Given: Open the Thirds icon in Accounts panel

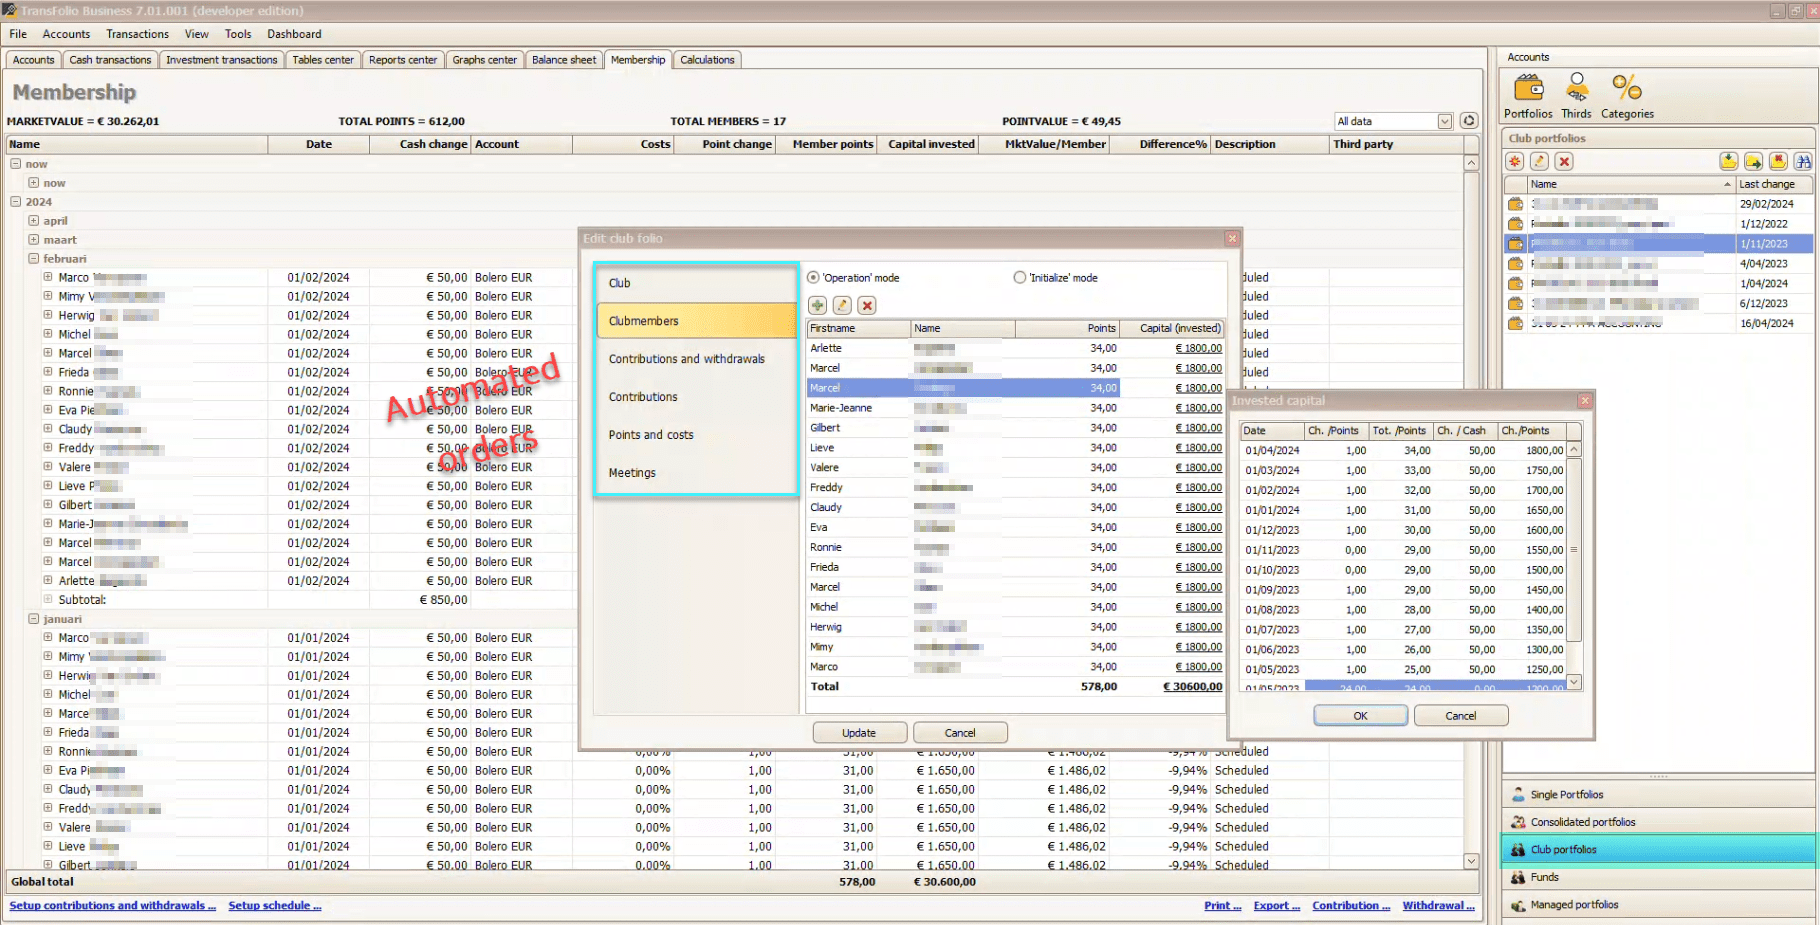Looking at the screenshot, I should pos(1576,89).
